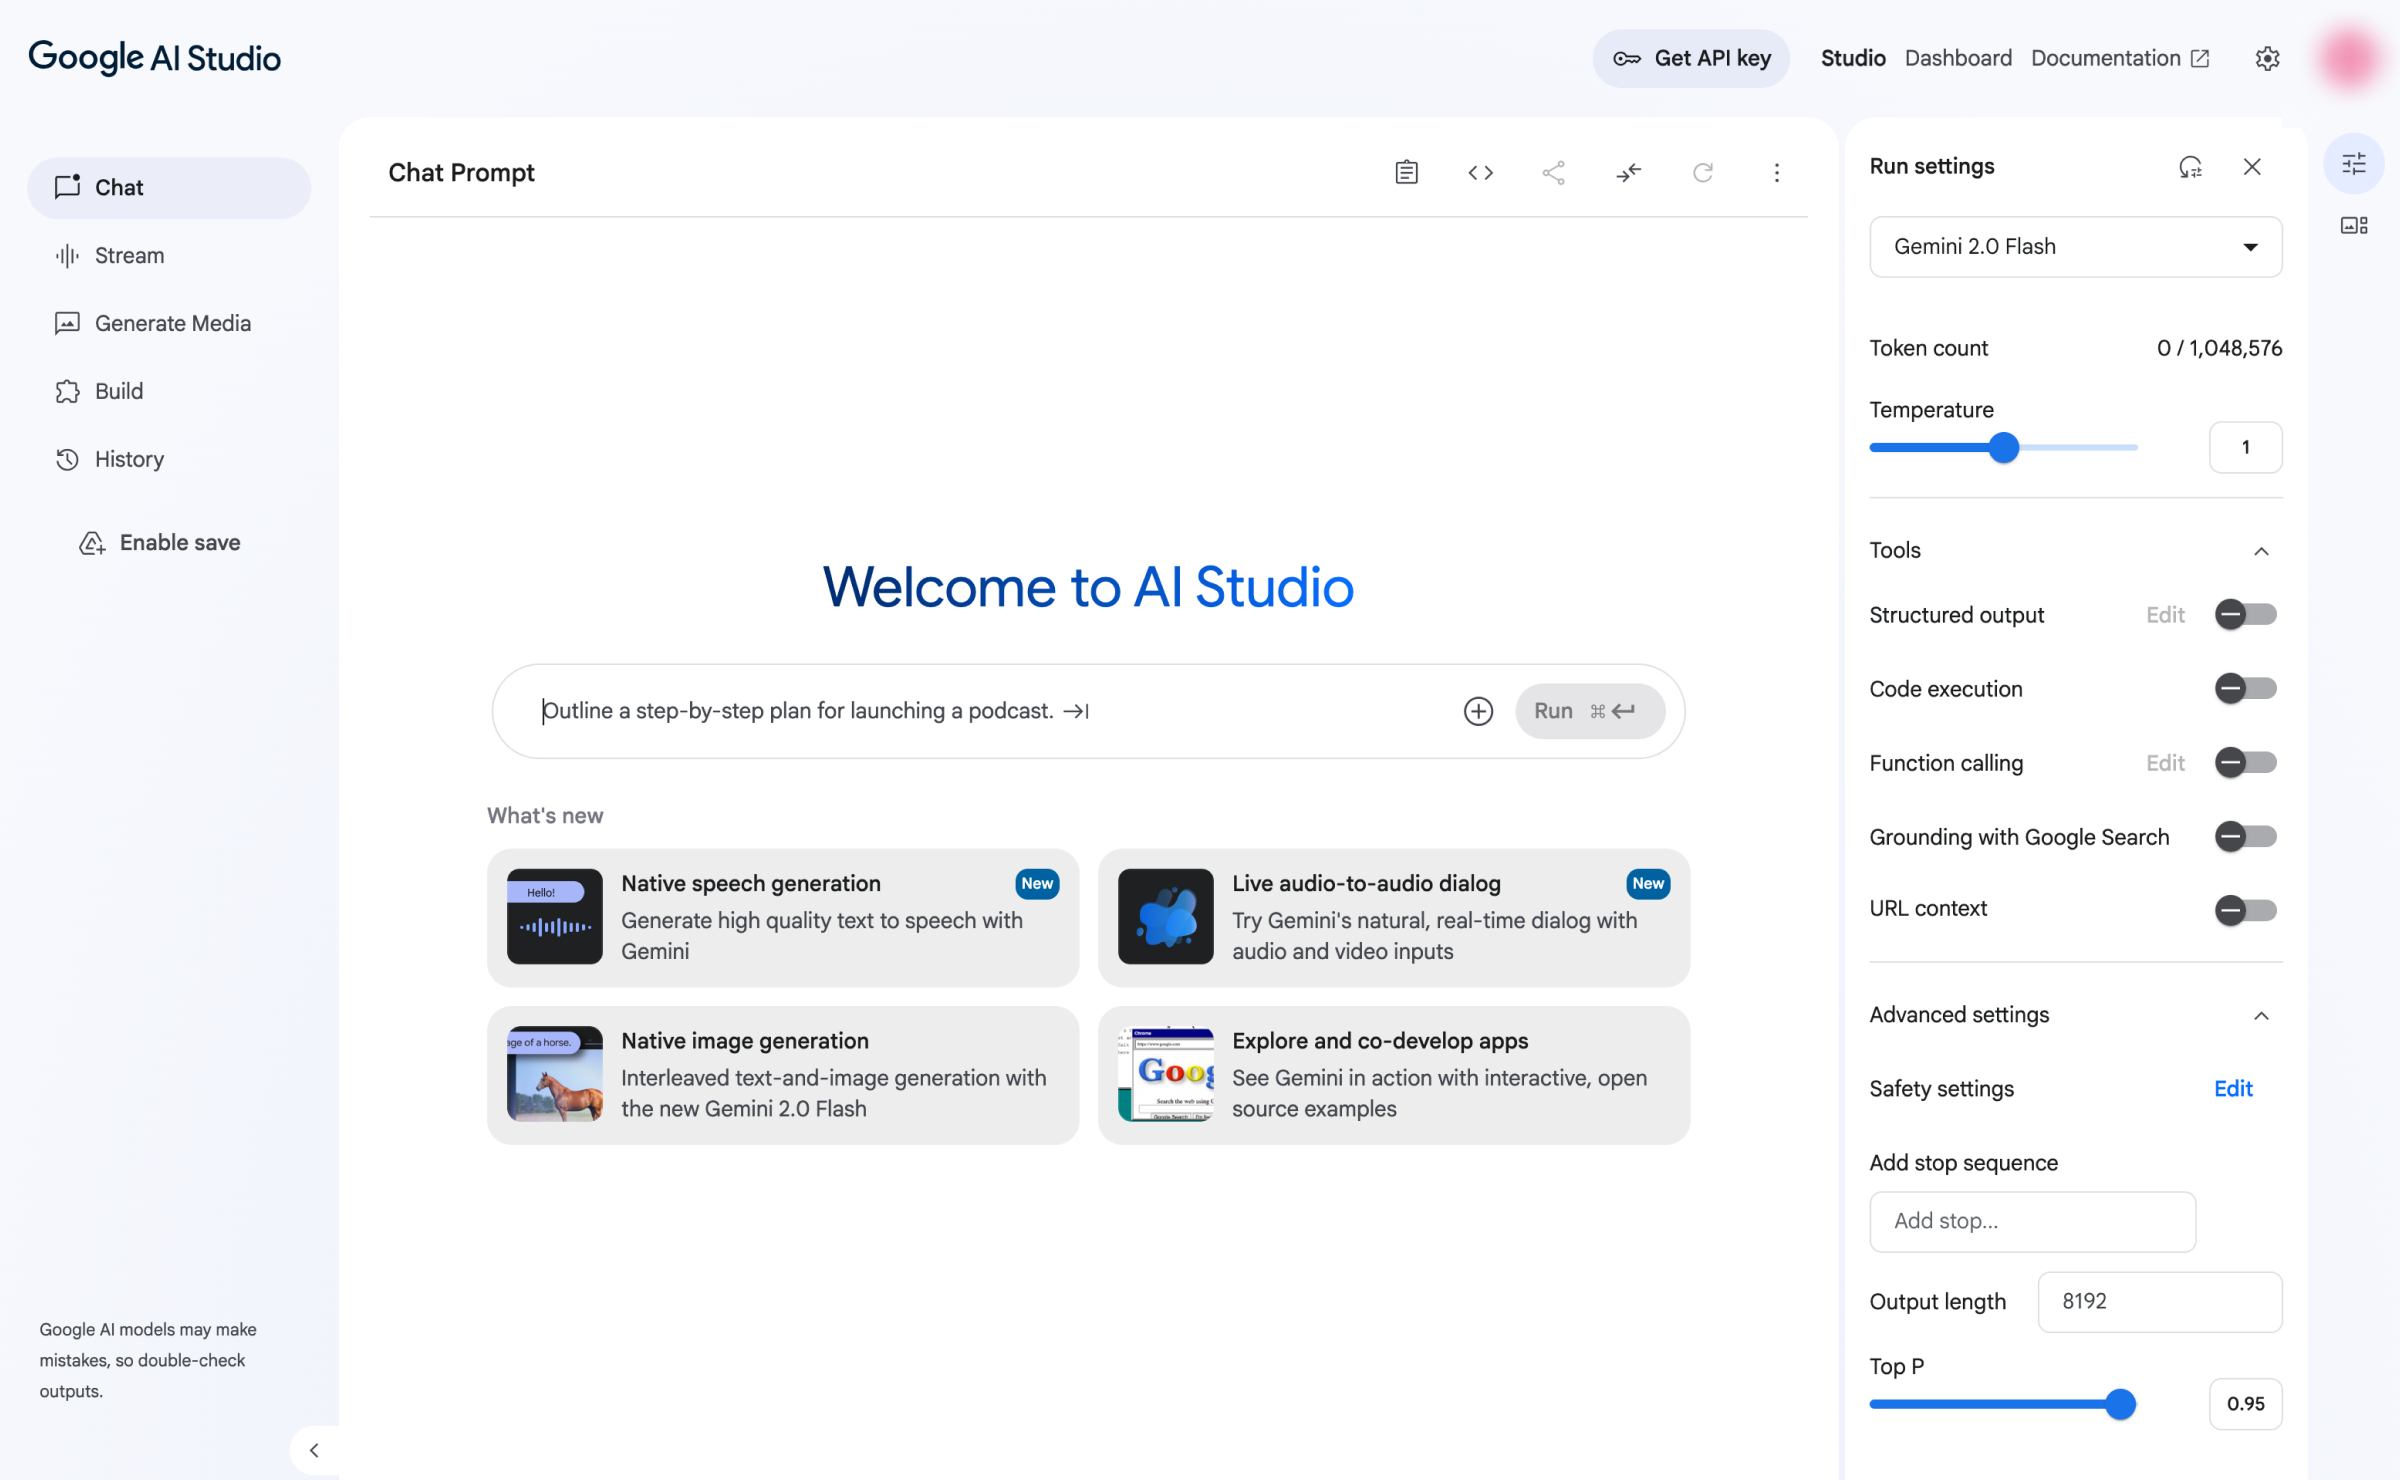Click the Explore and co-develop apps thumbnail
The width and height of the screenshot is (2400, 1480).
click(1165, 1073)
